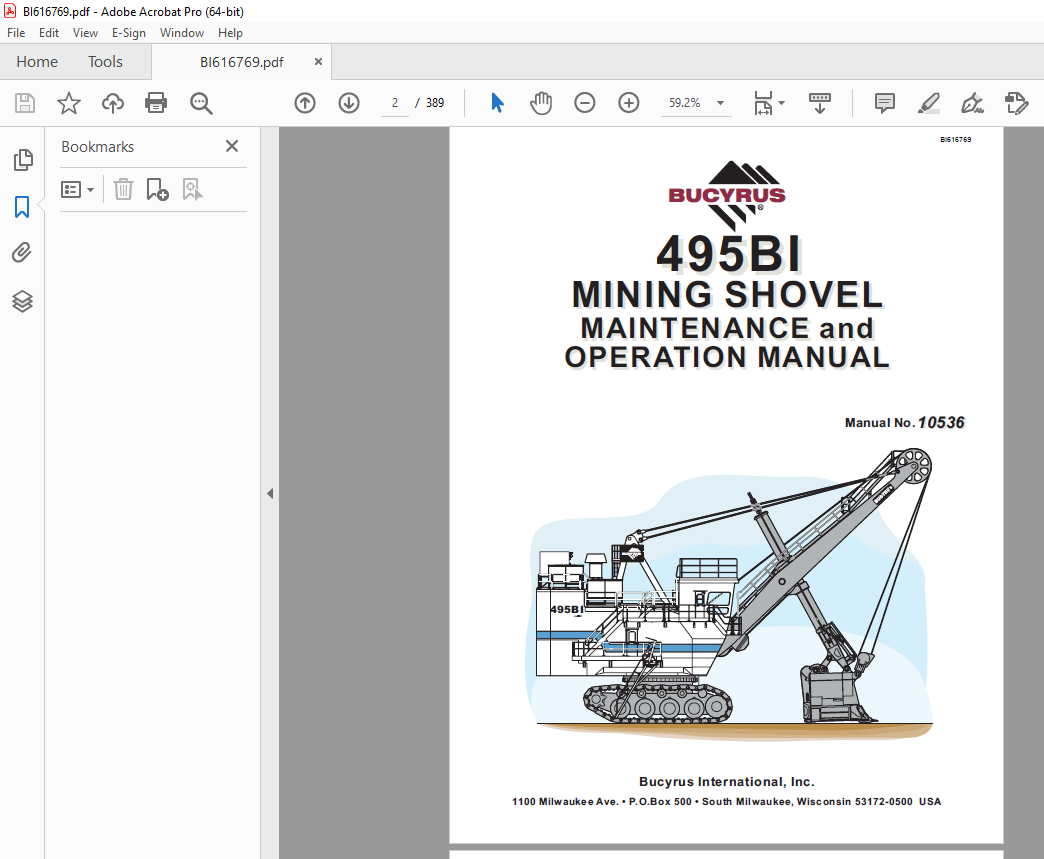Open Page Thumbnails panel icon
The width and height of the screenshot is (1044, 859).
pyautogui.click(x=23, y=160)
